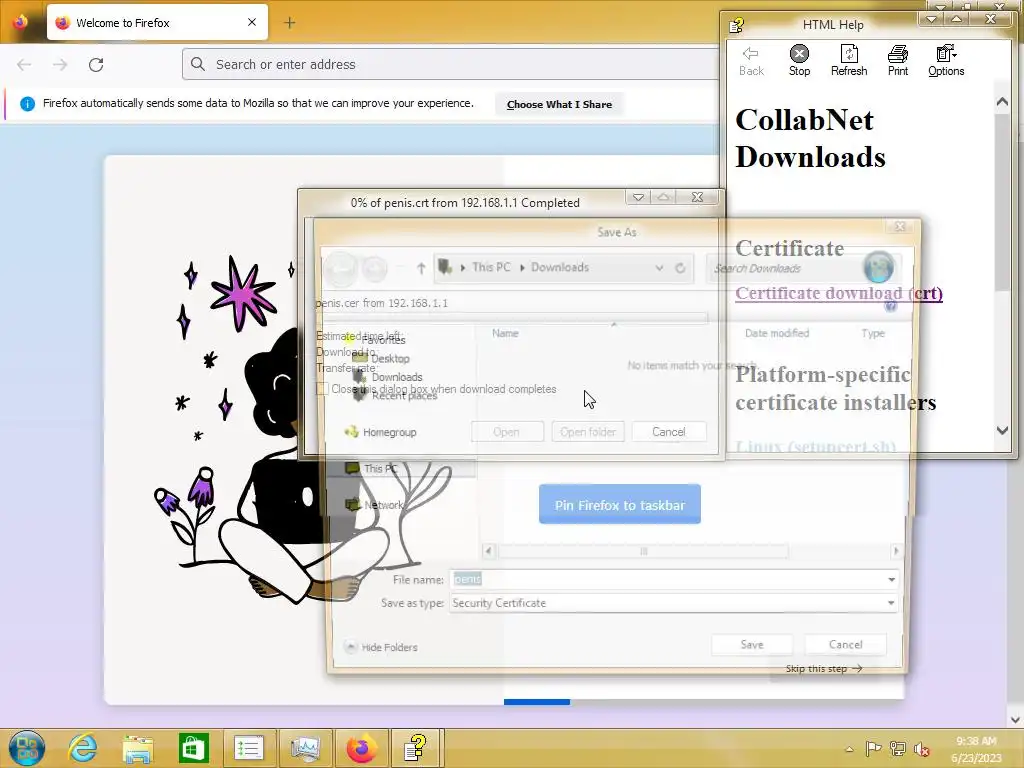Open the Windows Store taskbar icon
1024x768 pixels.
pyautogui.click(x=193, y=748)
